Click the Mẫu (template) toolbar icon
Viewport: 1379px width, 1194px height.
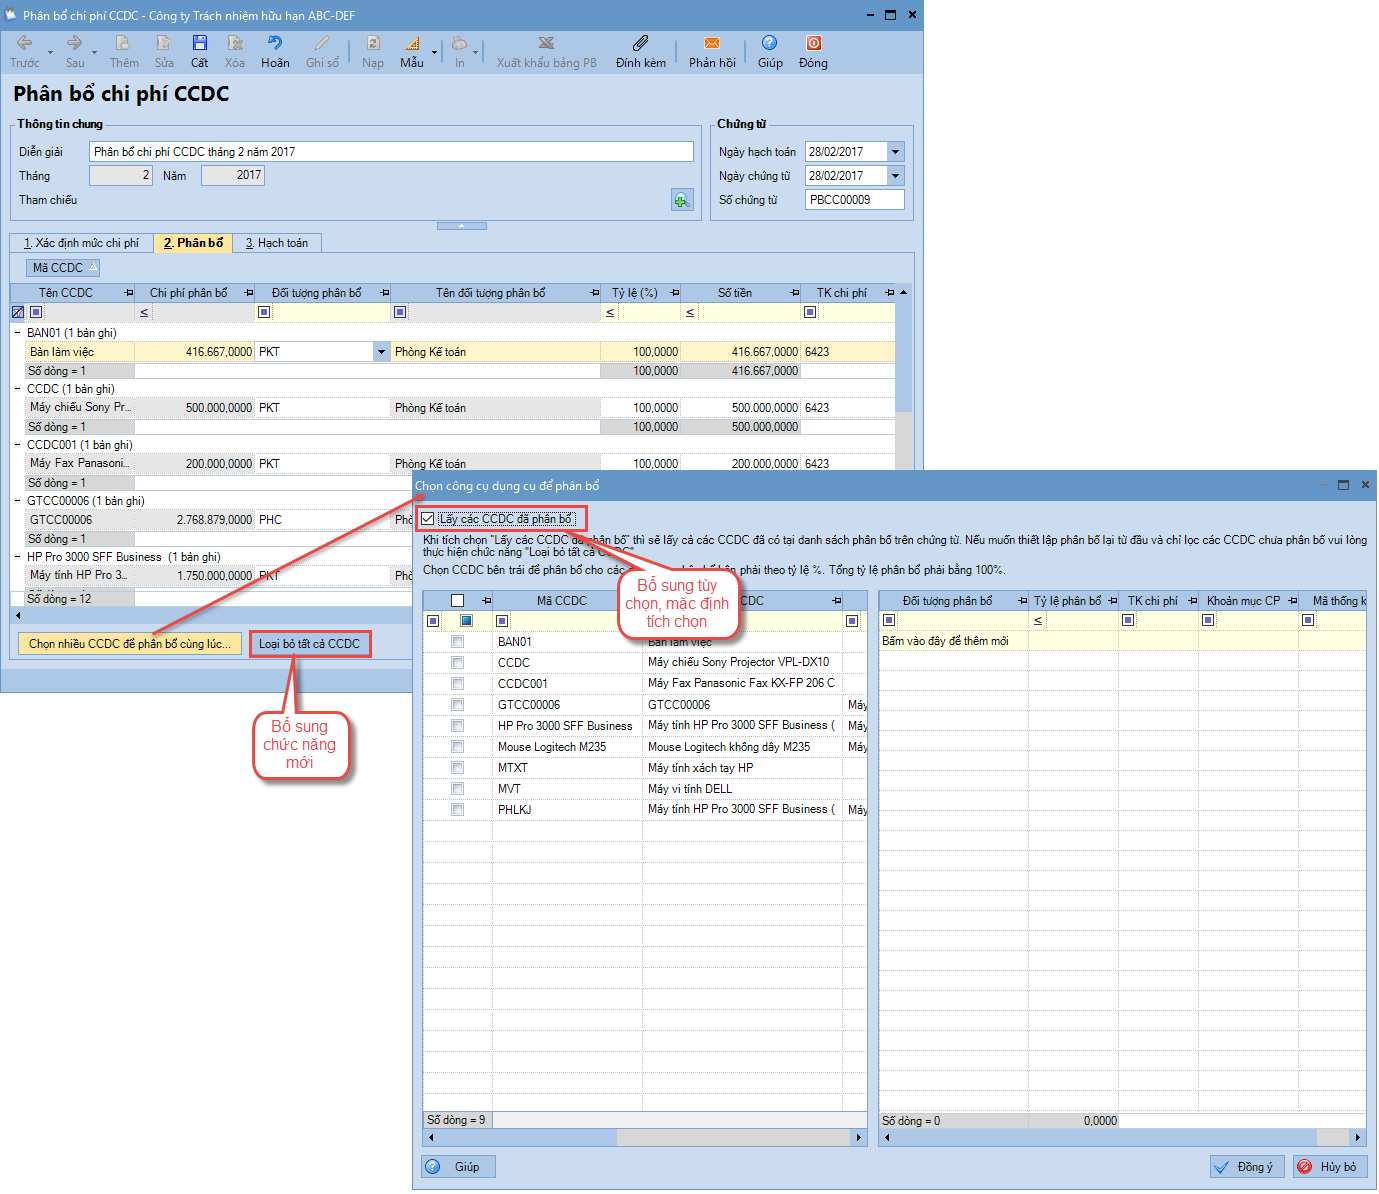pyautogui.click(x=412, y=43)
